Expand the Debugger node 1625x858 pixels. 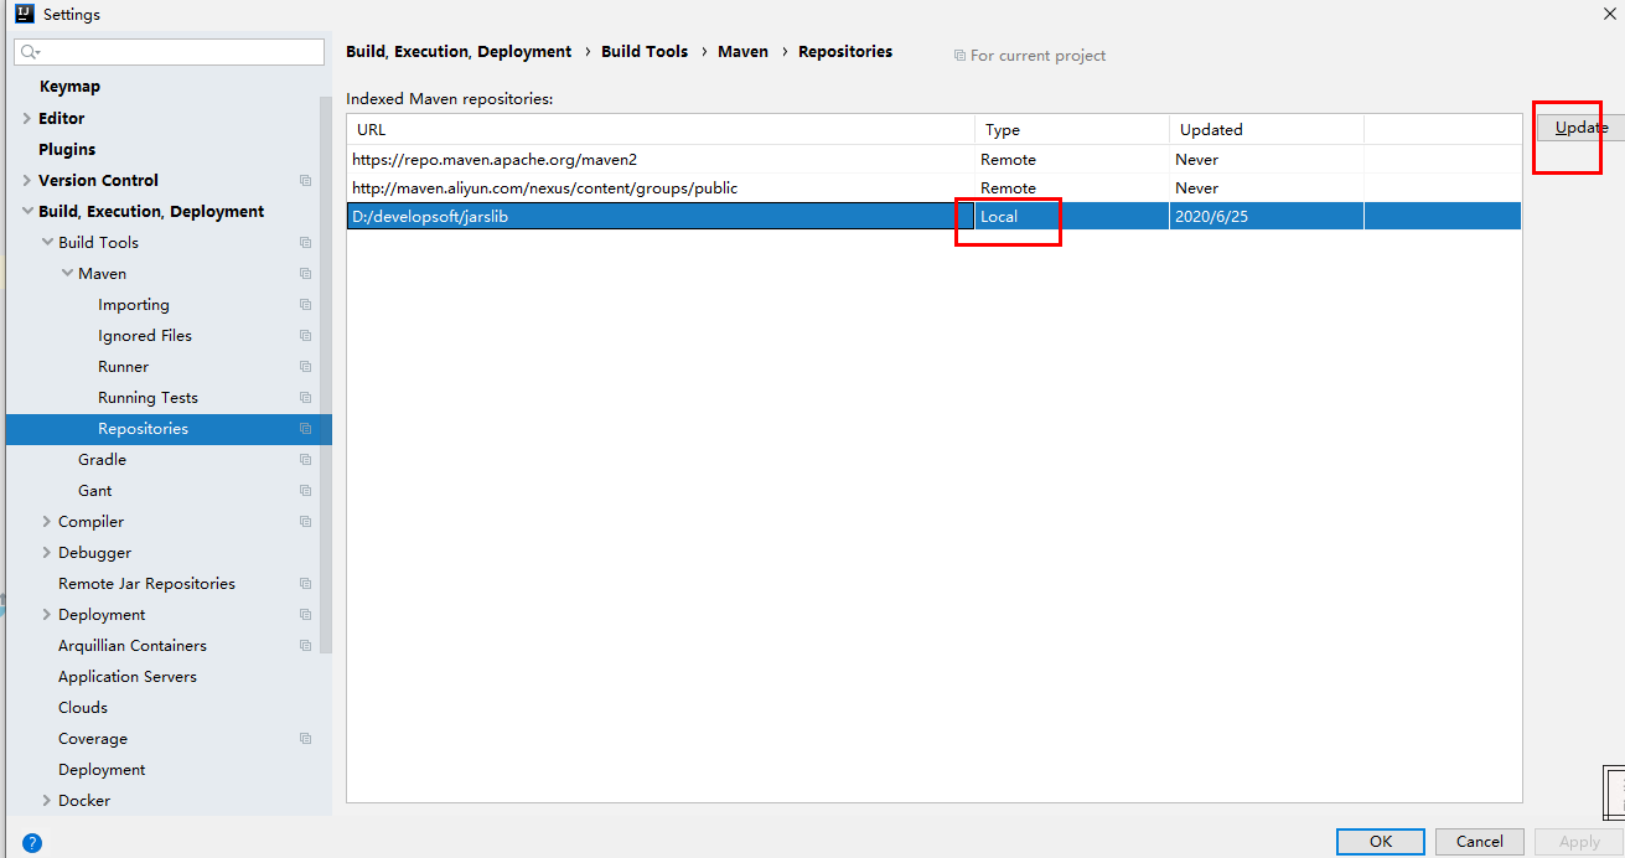47,552
